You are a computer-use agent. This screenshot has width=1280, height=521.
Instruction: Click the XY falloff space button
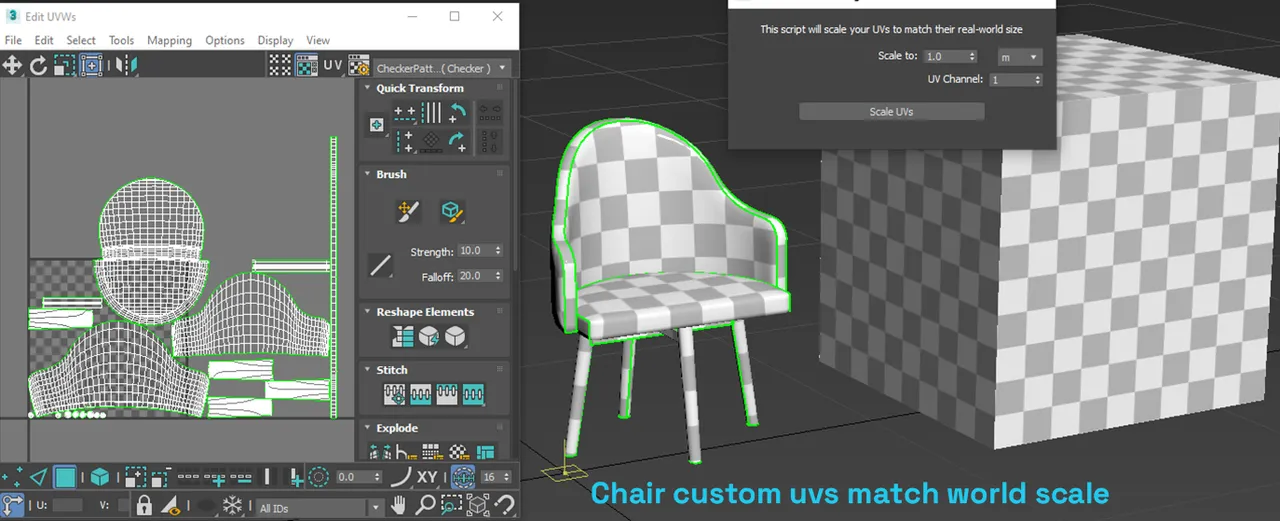click(427, 477)
